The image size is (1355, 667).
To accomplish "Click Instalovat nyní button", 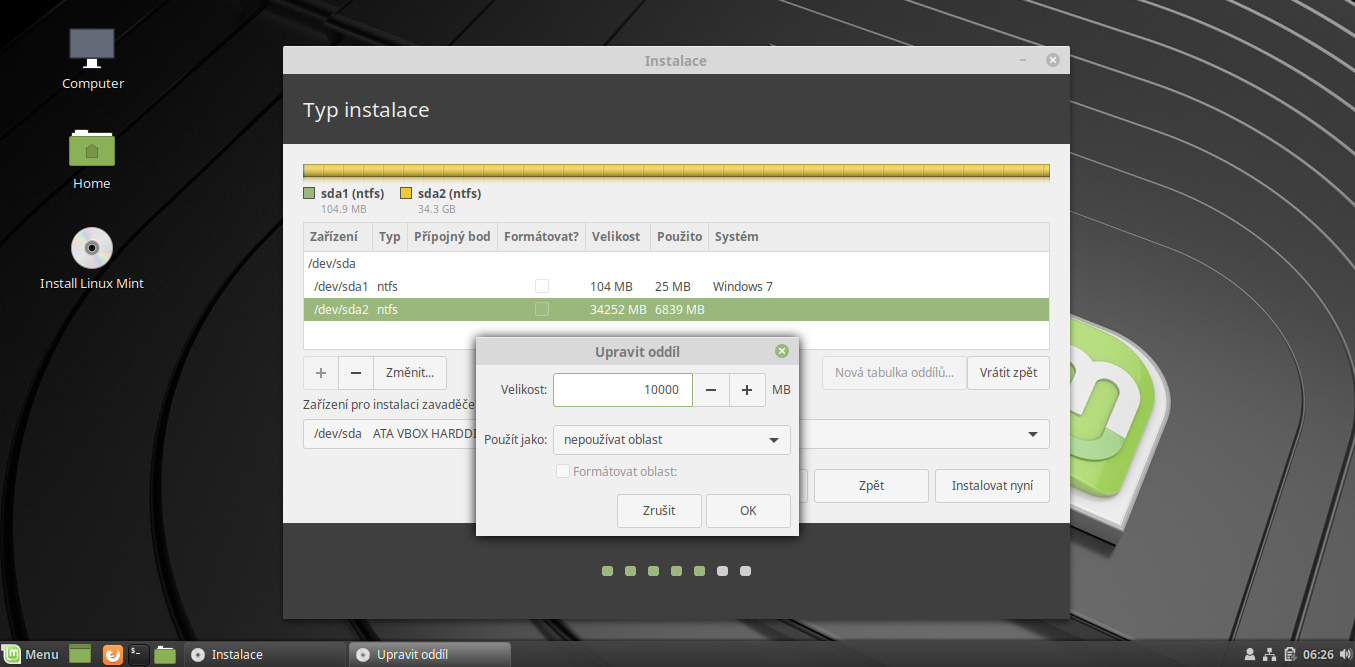I will [992, 486].
